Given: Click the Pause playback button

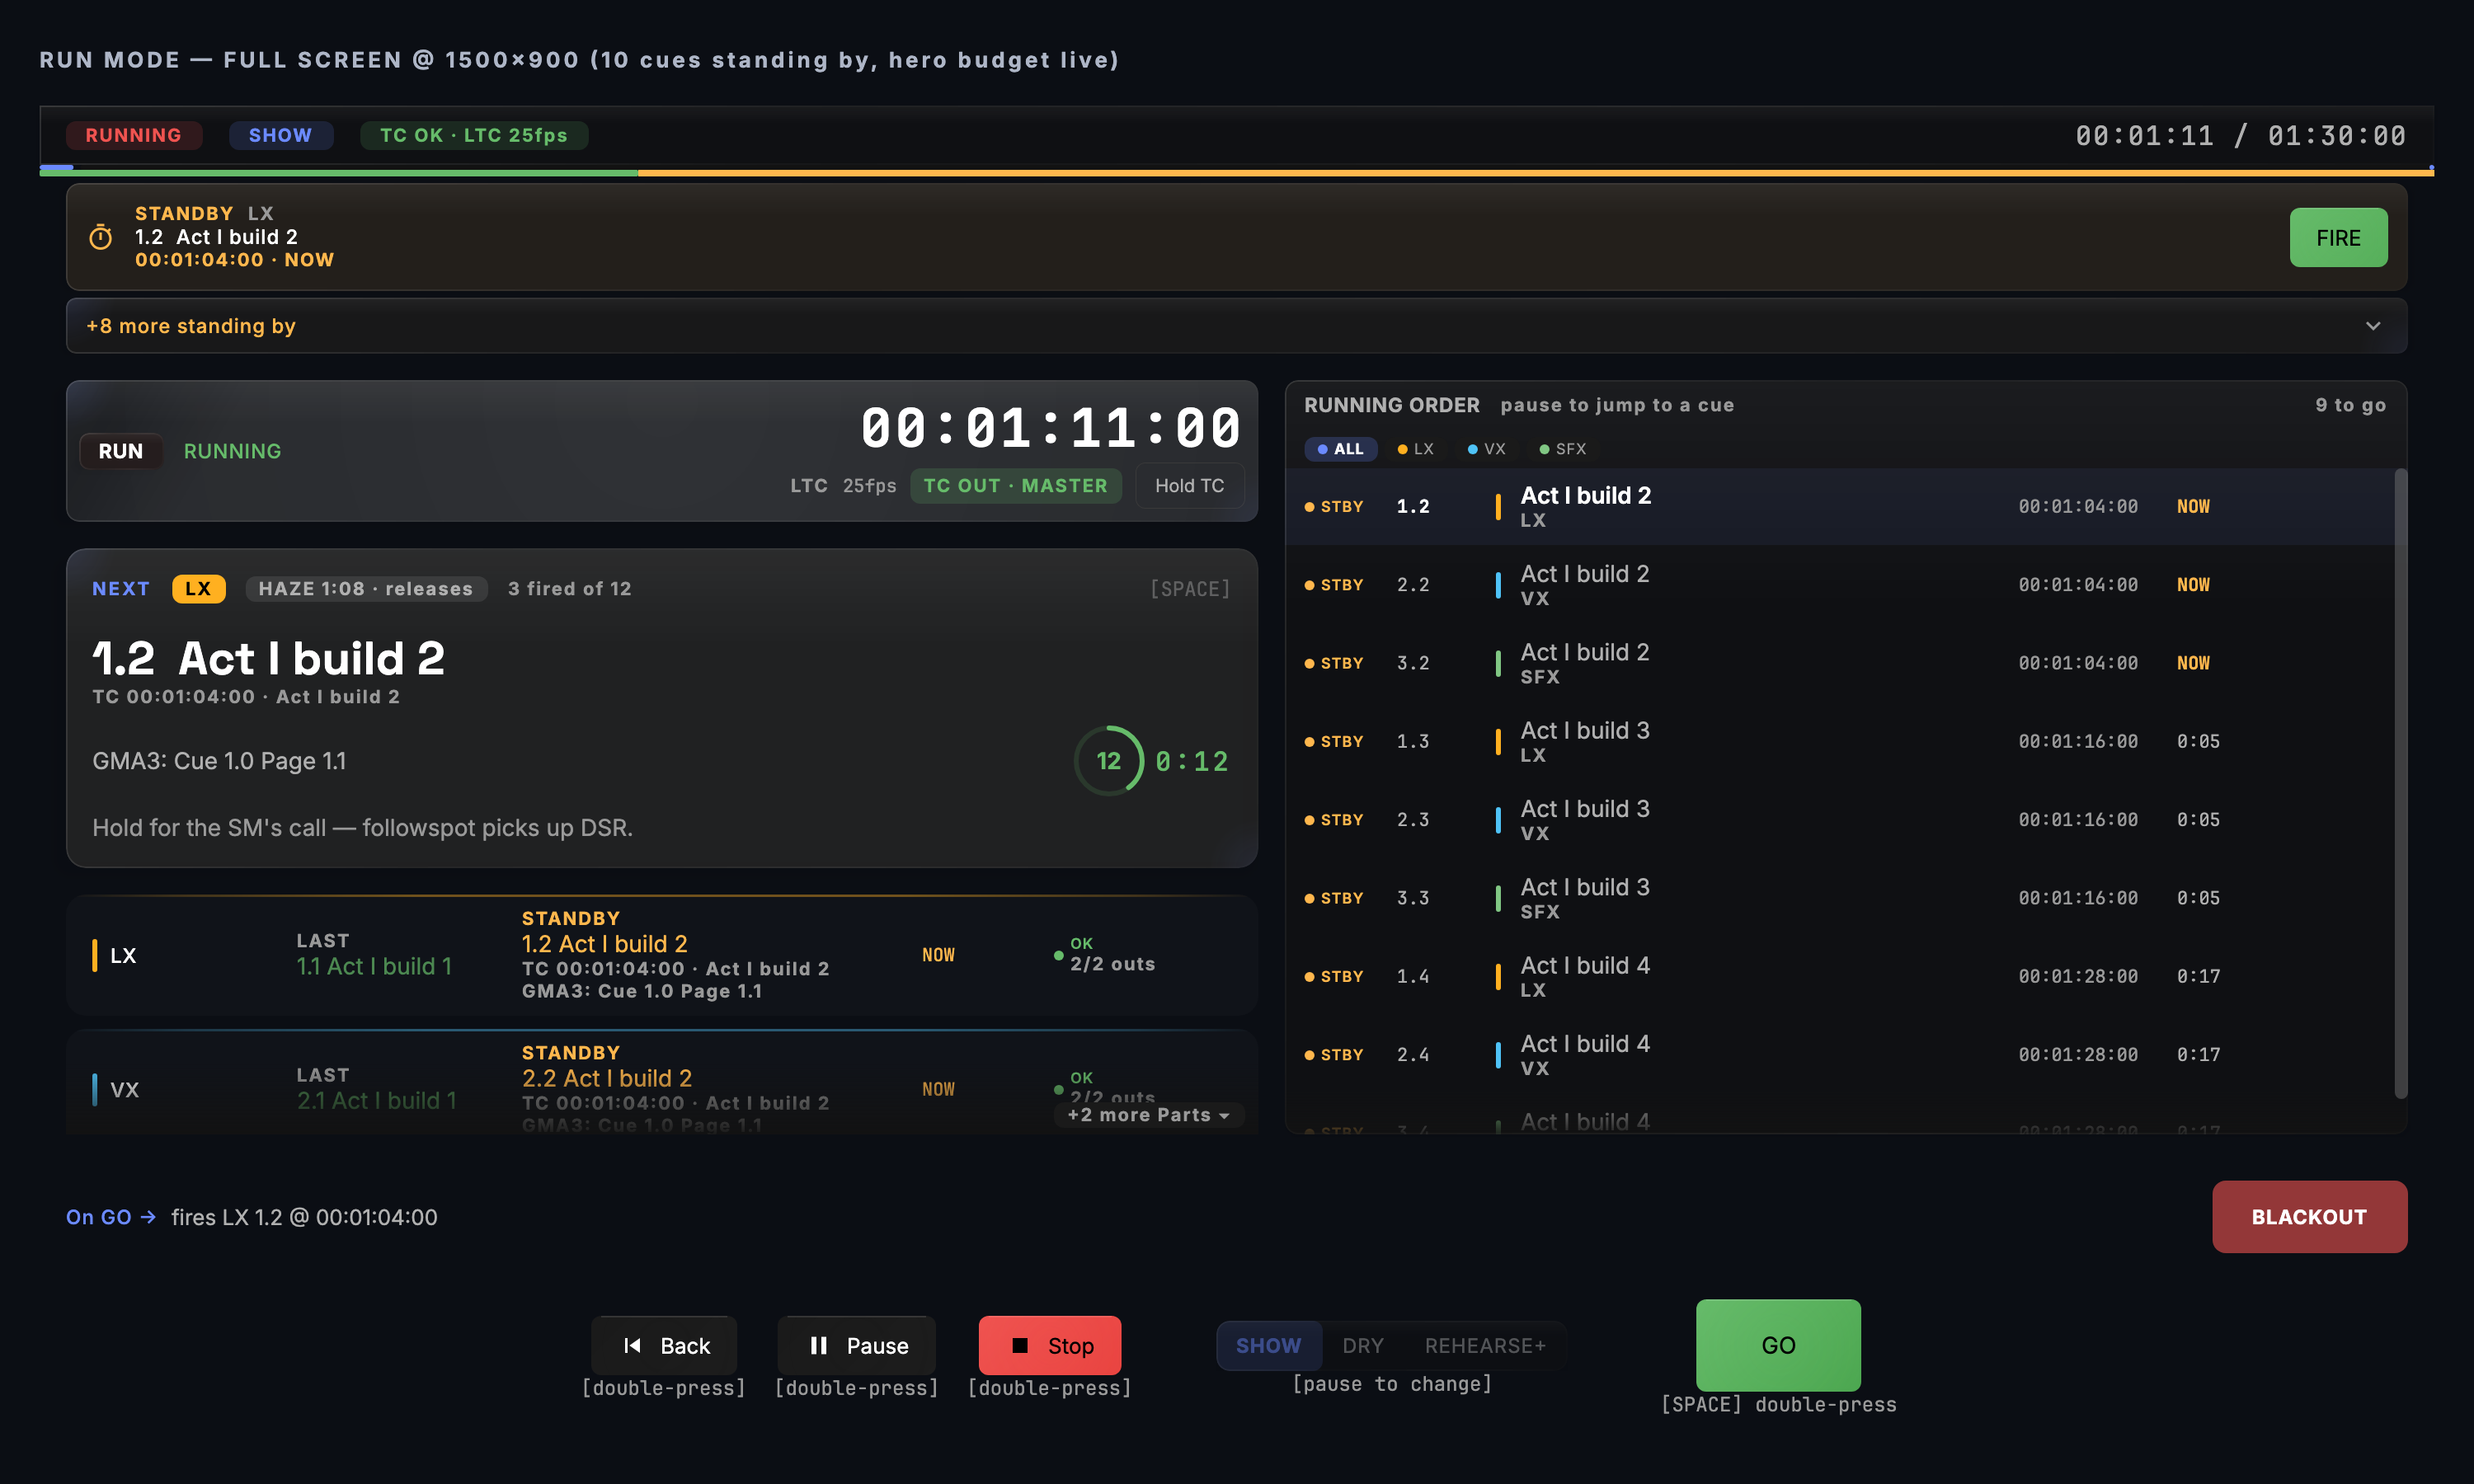Looking at the screenshot, I should (857, 1346).
